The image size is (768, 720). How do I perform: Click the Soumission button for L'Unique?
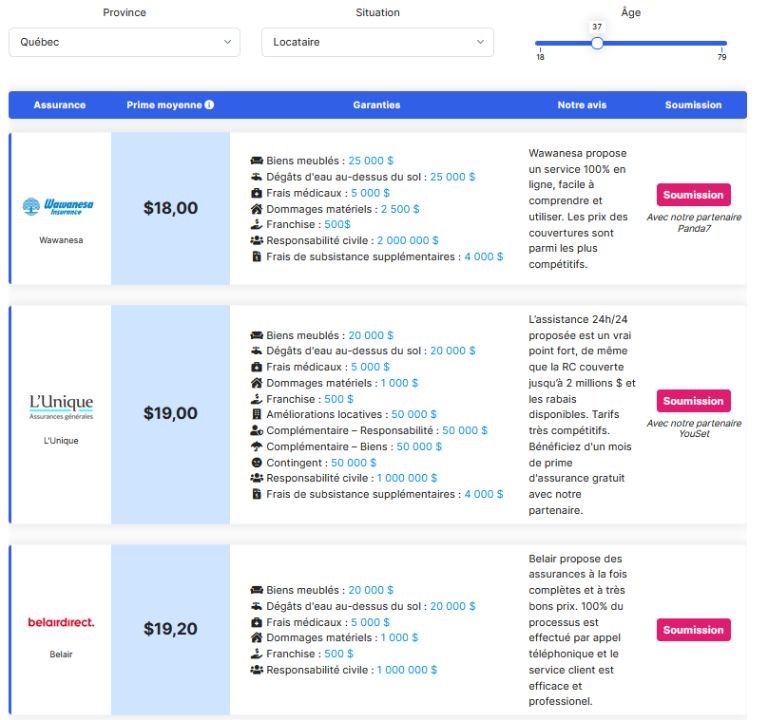coord(694,401)
